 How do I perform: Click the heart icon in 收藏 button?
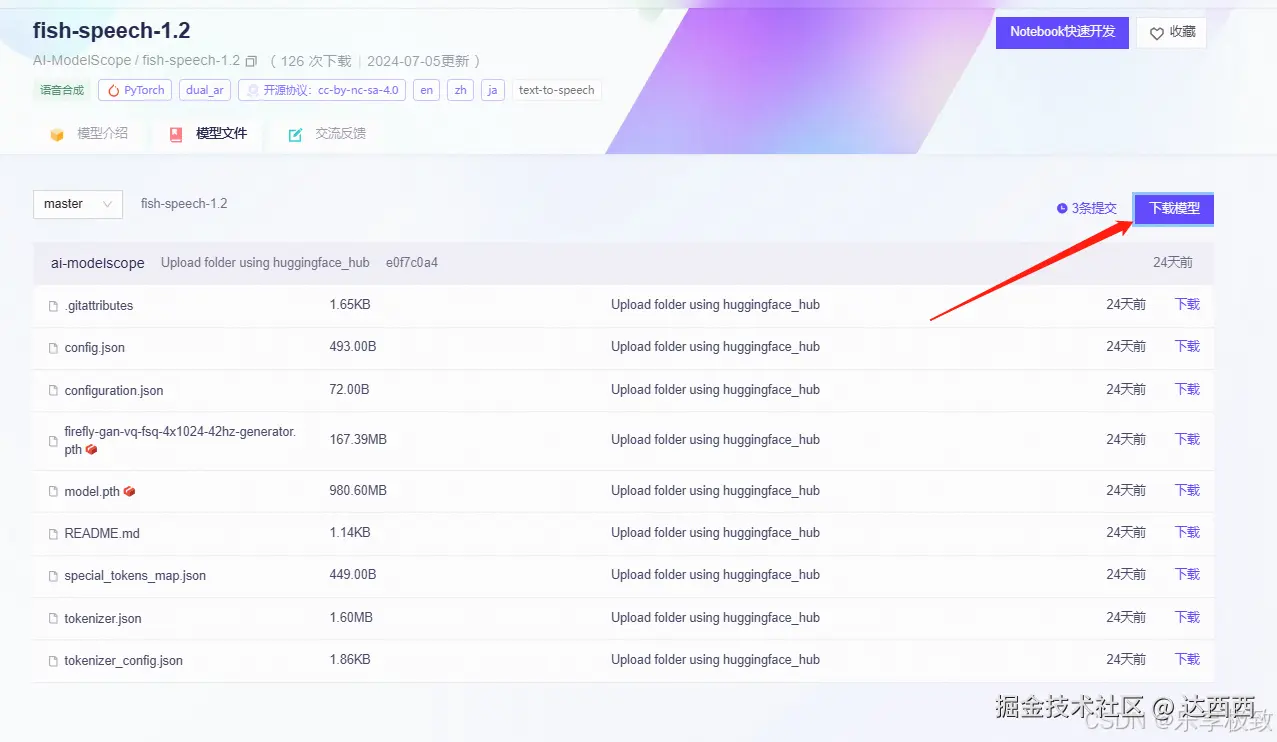click(x=1157, y=33)
